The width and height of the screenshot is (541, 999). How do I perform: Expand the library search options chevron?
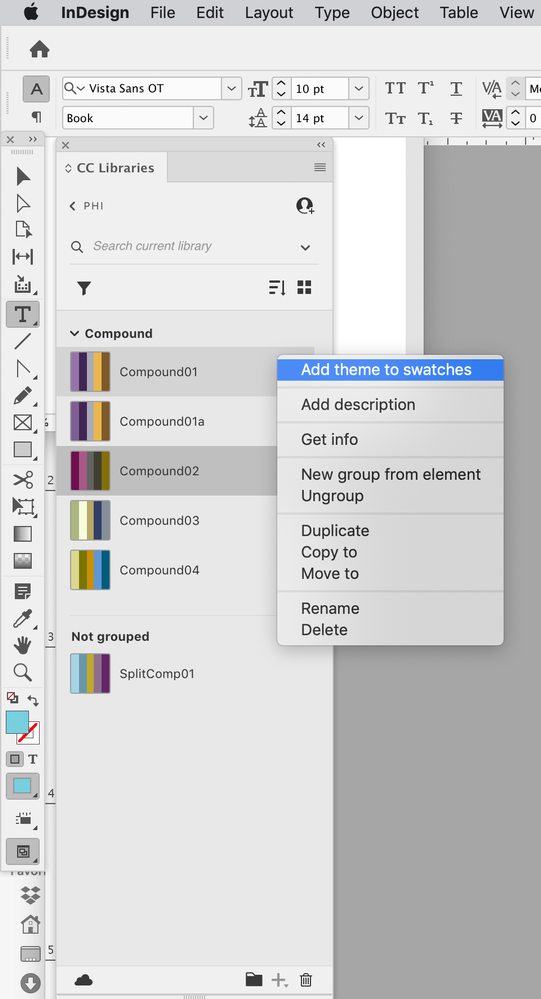(305, 247)
